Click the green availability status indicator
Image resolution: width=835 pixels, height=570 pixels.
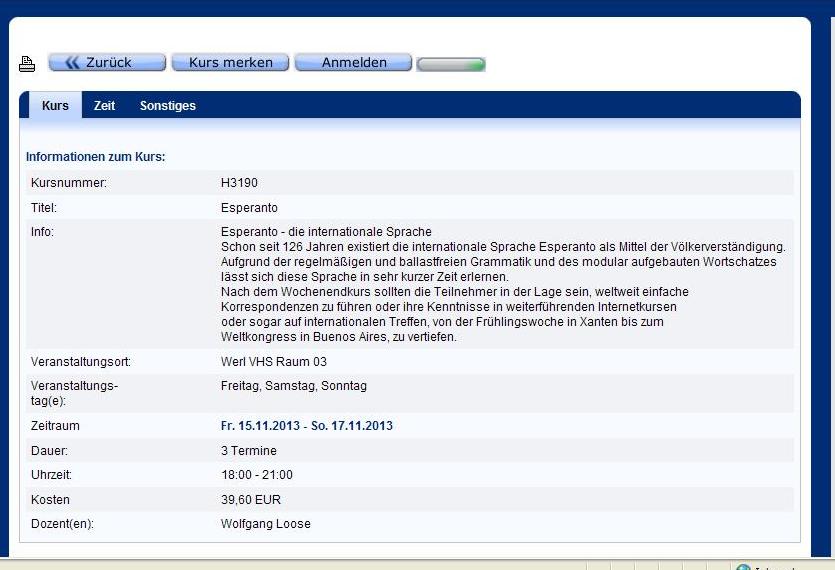tap(451, 65)
